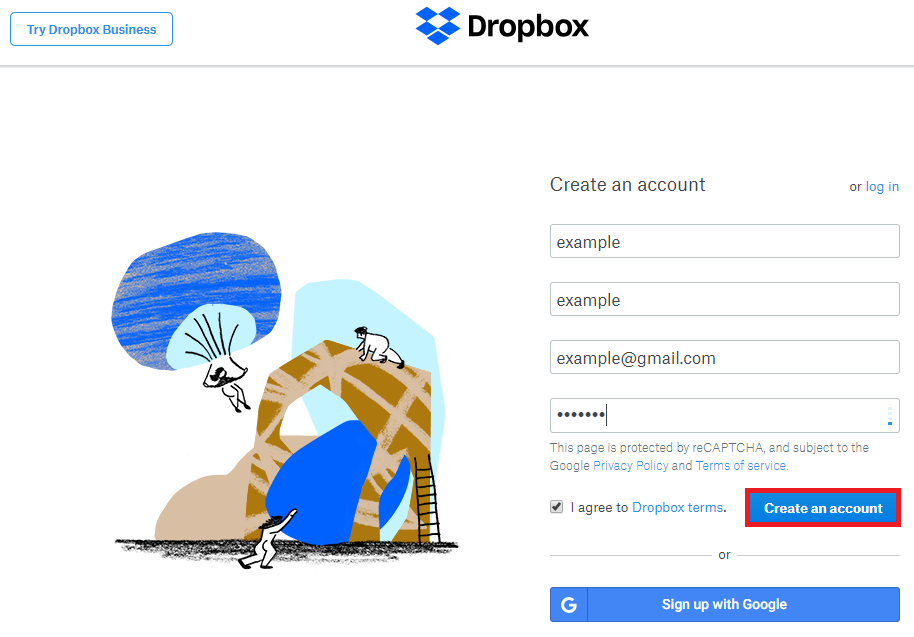This screenshot has height=637, width=914.
Task: Click Sign up with Google button
Action: (725, 604)
